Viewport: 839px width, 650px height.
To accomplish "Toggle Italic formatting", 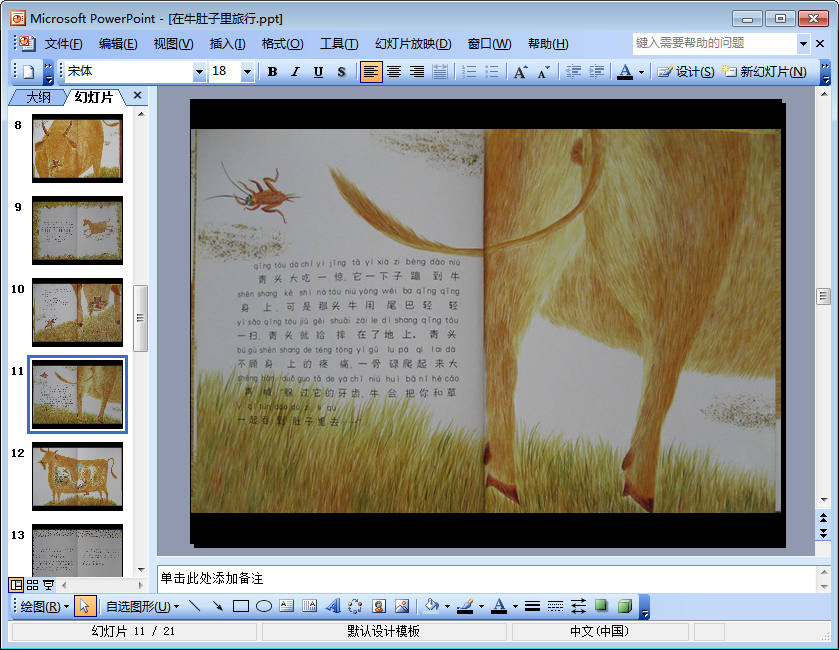I will (295, 72).
